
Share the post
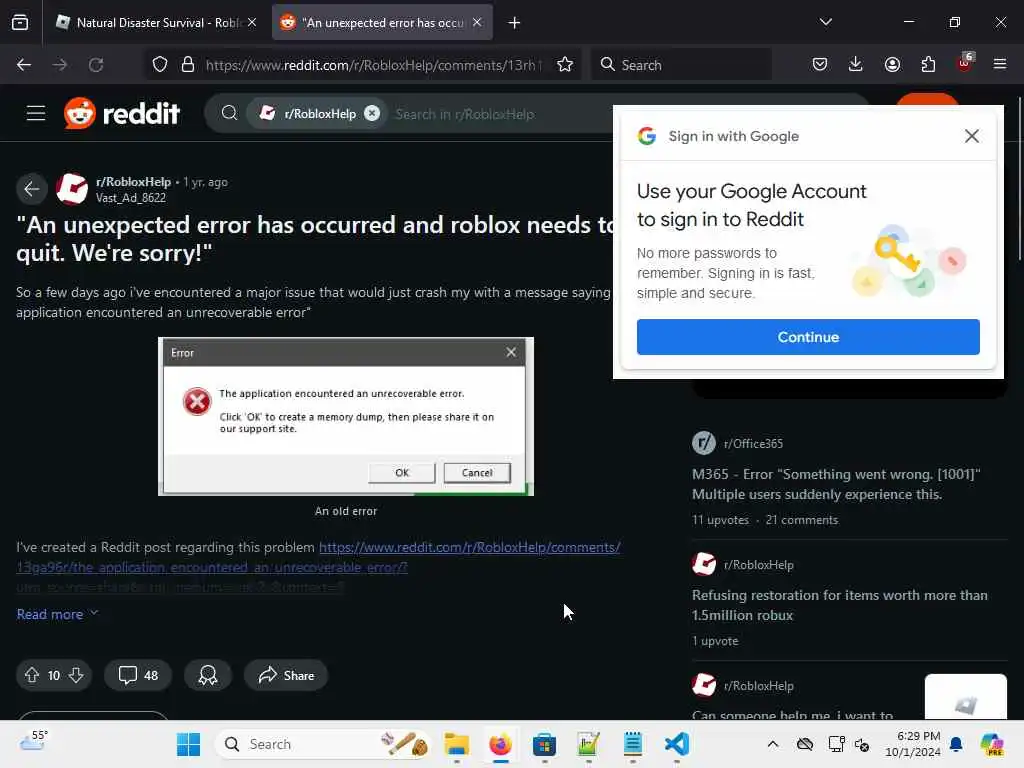[286, 675]
